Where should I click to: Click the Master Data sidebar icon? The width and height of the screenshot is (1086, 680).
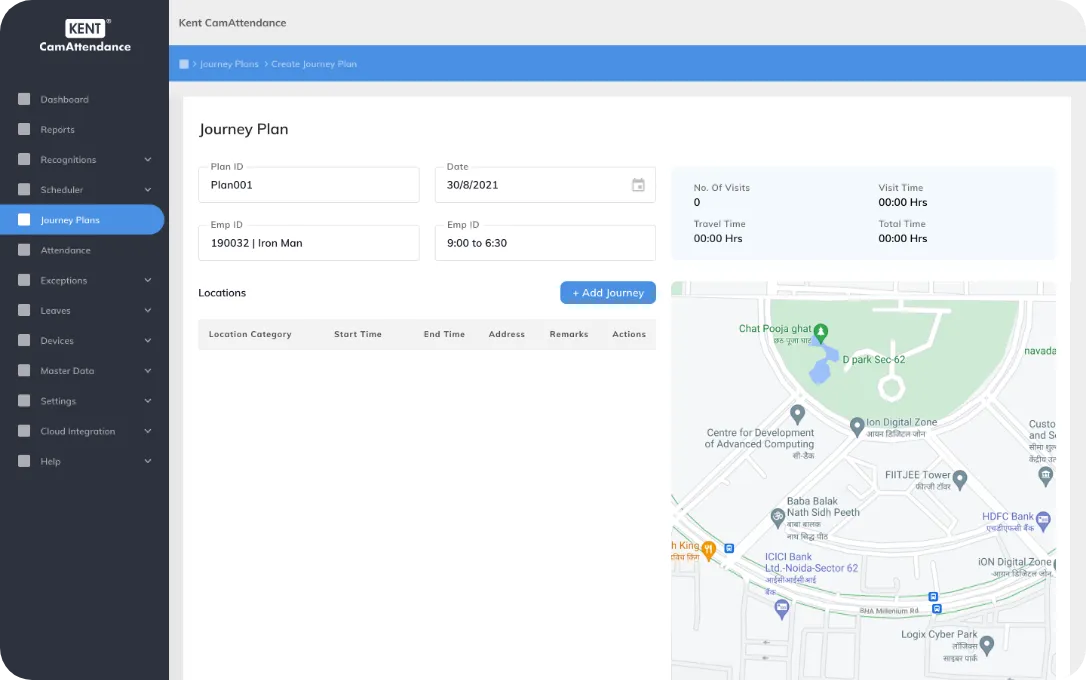(24, 370)
